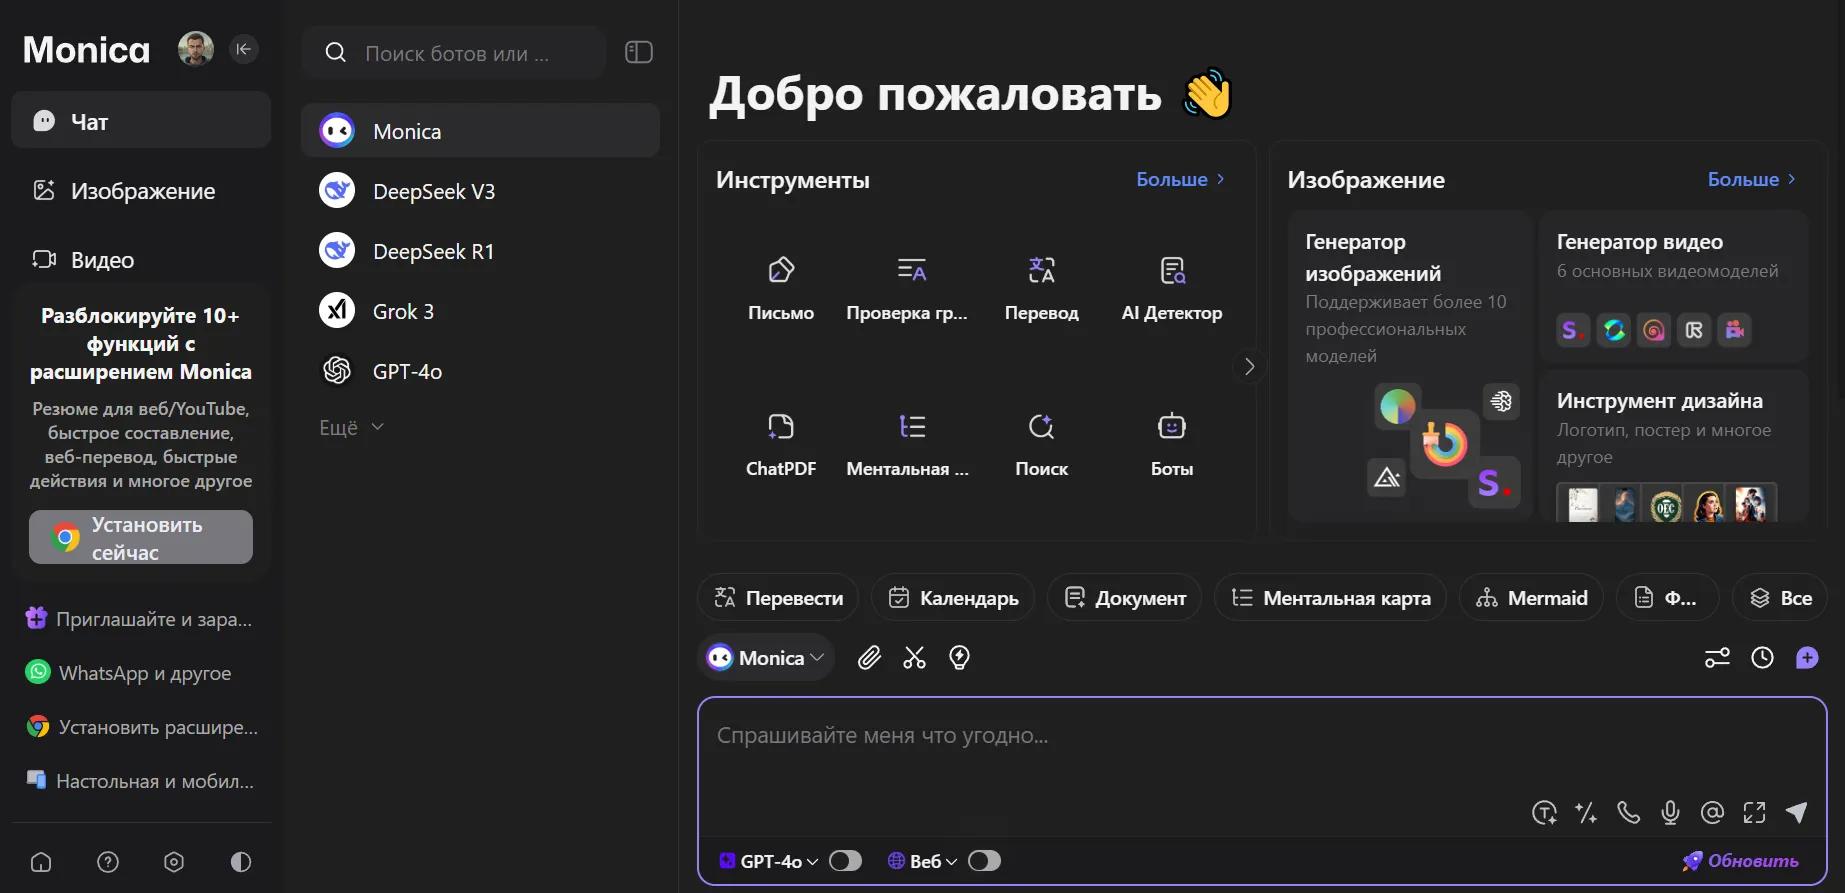Image resolution: width=1845 pixels, height=893 pixels.
Task: Open the Веб dropdown
Action: pyautogui.click(x=922, y=861)
